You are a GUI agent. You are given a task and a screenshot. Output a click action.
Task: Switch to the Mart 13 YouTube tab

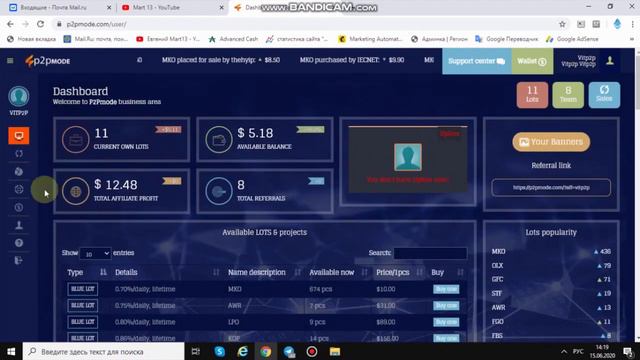pyautogui.click(x=171, y=7)
